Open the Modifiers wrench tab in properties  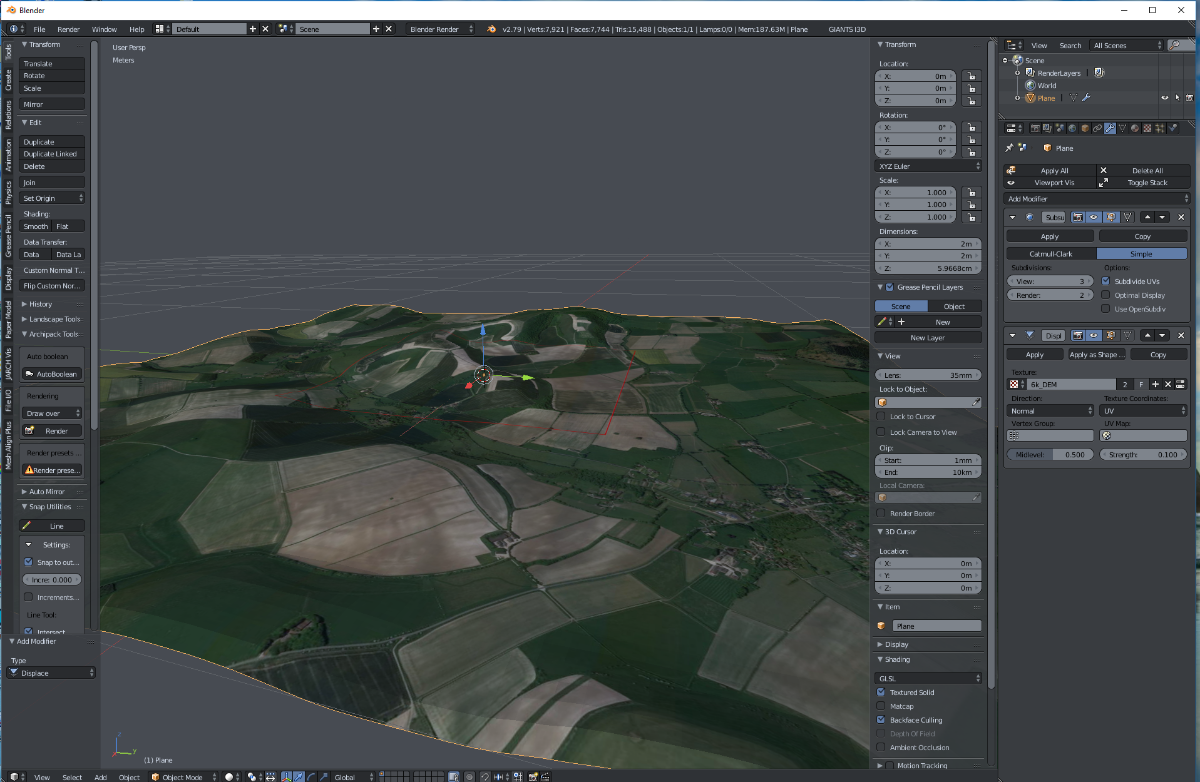coord(1109,128)
